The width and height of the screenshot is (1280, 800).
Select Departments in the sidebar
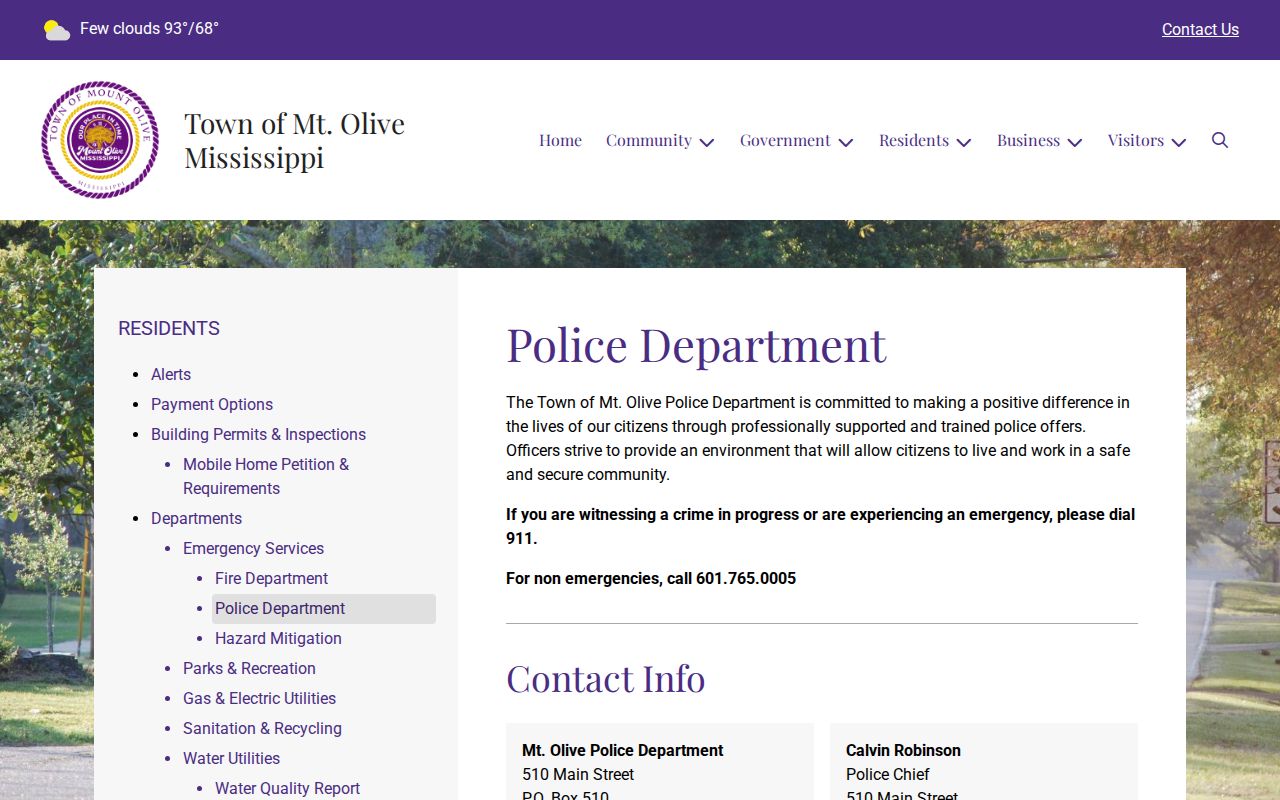[x=196, y=518]
